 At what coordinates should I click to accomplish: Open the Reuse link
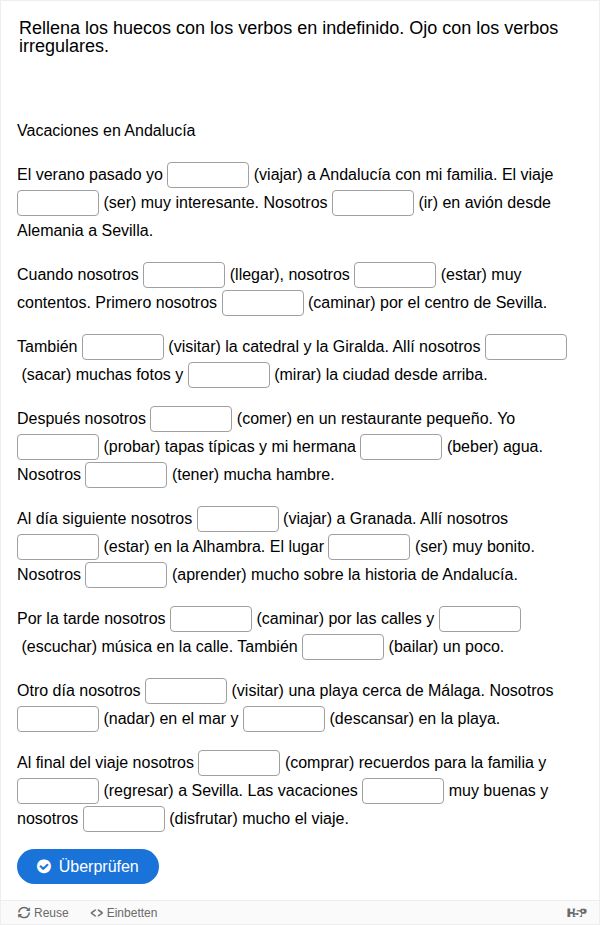click(x=44, y=912)
